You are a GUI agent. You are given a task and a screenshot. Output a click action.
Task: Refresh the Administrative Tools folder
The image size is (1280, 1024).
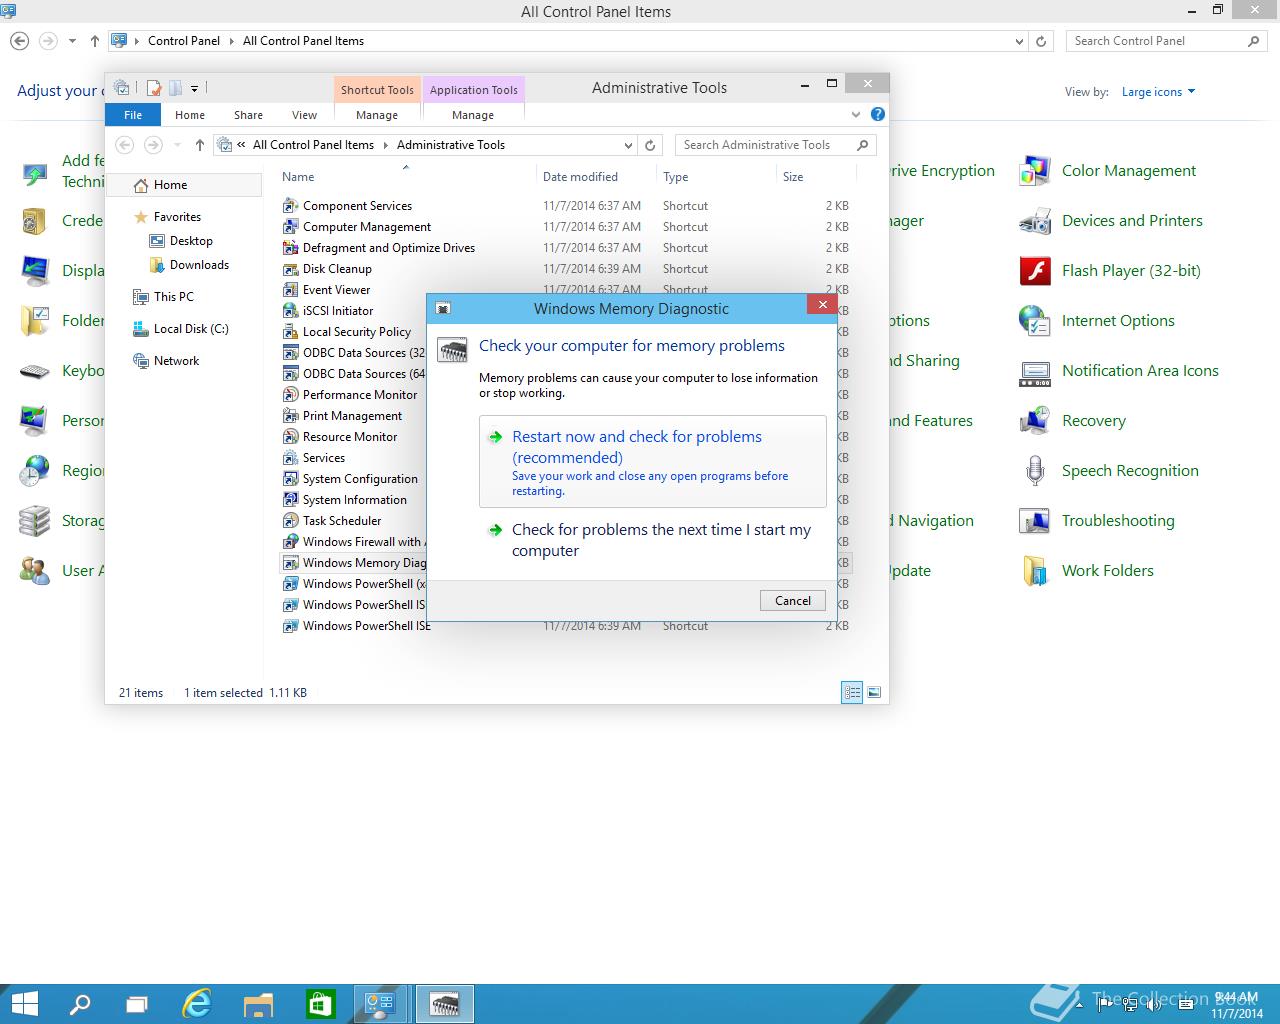[650, 145]
